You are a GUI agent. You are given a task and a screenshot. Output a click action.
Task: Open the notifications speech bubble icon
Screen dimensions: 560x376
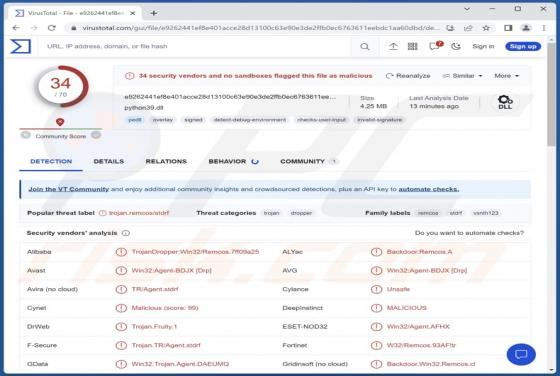coord(435,46)
